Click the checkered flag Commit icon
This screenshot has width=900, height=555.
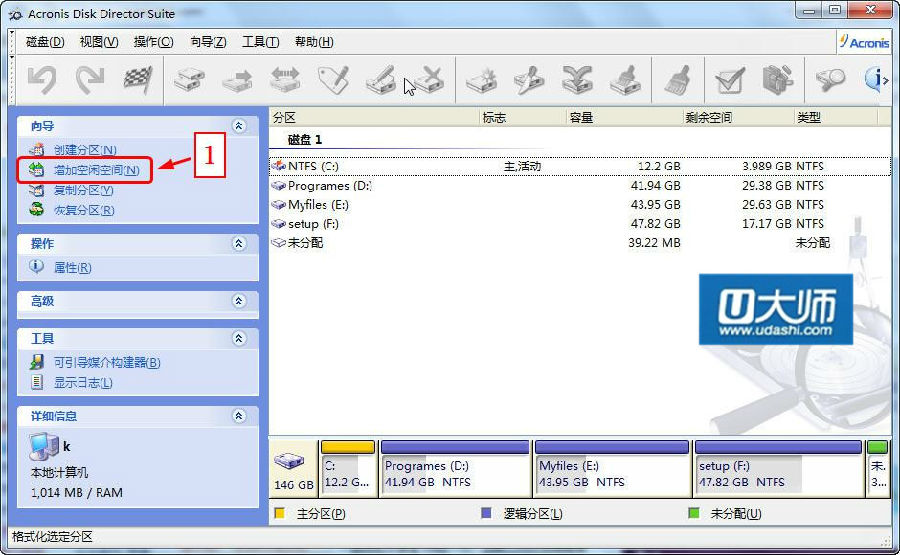point(137,80)
